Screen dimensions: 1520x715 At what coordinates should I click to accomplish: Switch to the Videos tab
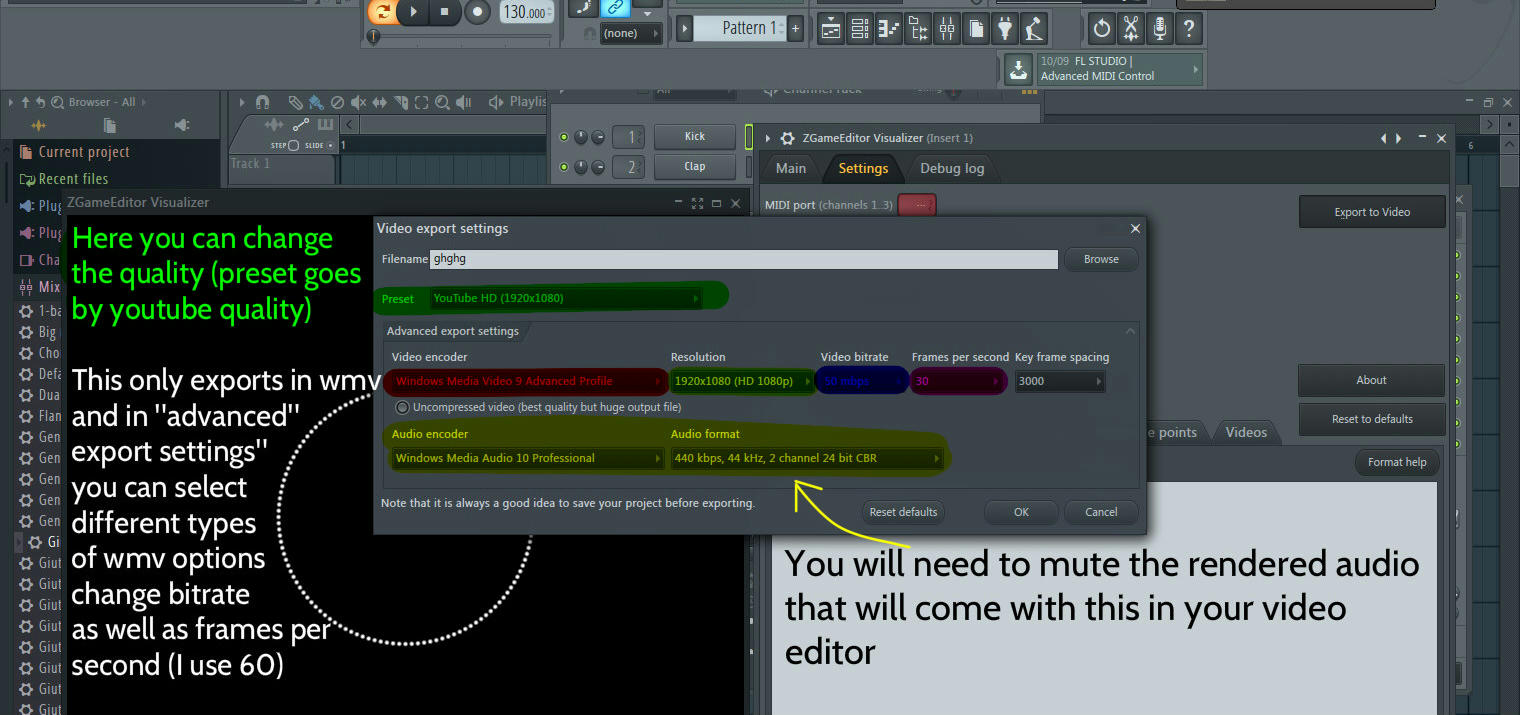point(1246,432)
